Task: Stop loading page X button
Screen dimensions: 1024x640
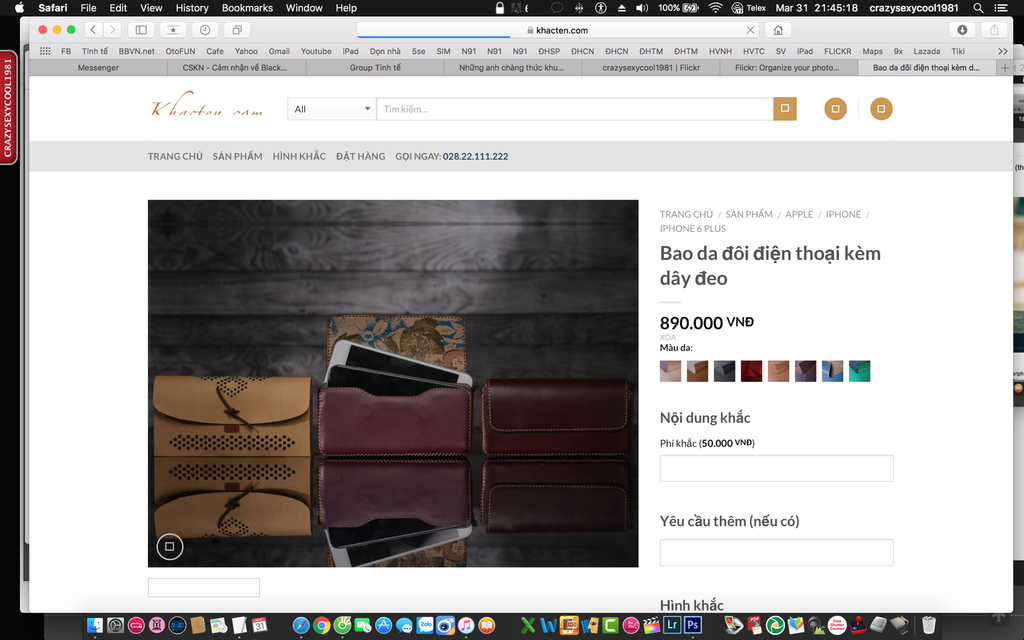Action: click(x=750, y=30)
